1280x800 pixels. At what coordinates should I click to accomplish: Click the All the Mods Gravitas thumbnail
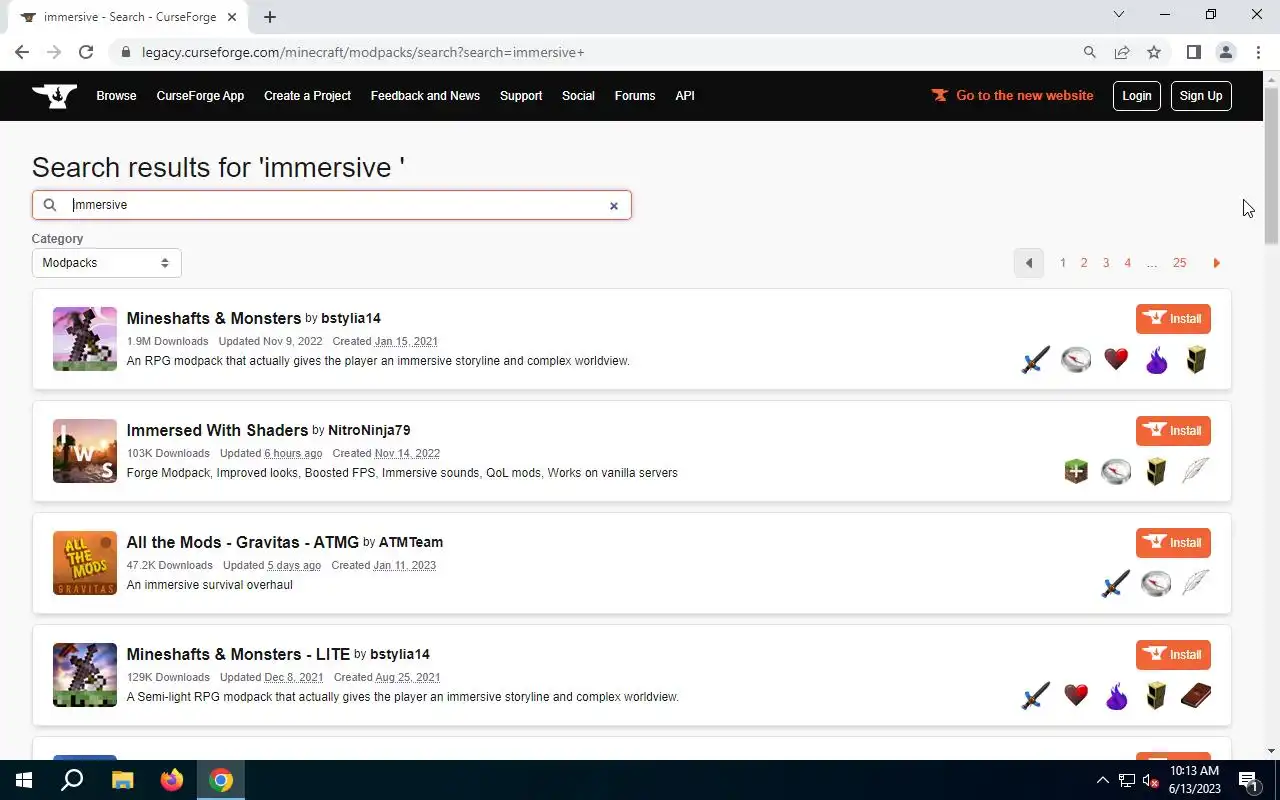click(85, 563)
